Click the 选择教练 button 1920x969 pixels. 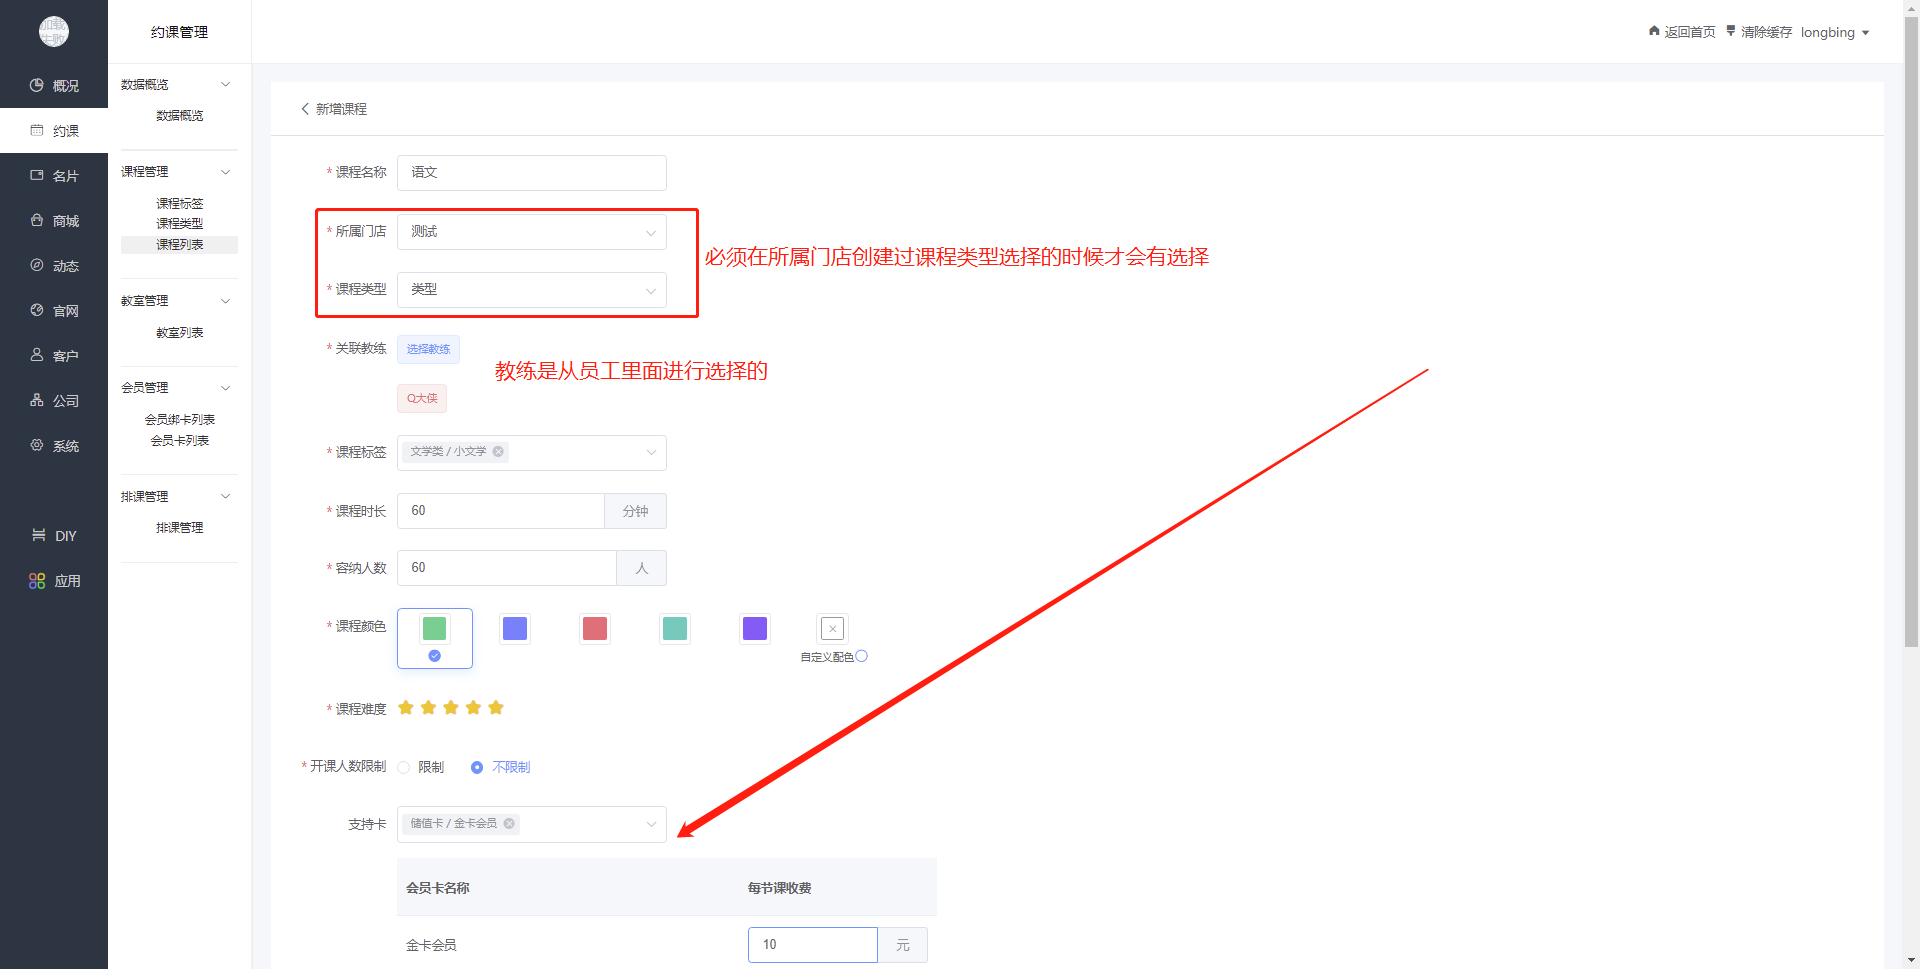(428, 349)
